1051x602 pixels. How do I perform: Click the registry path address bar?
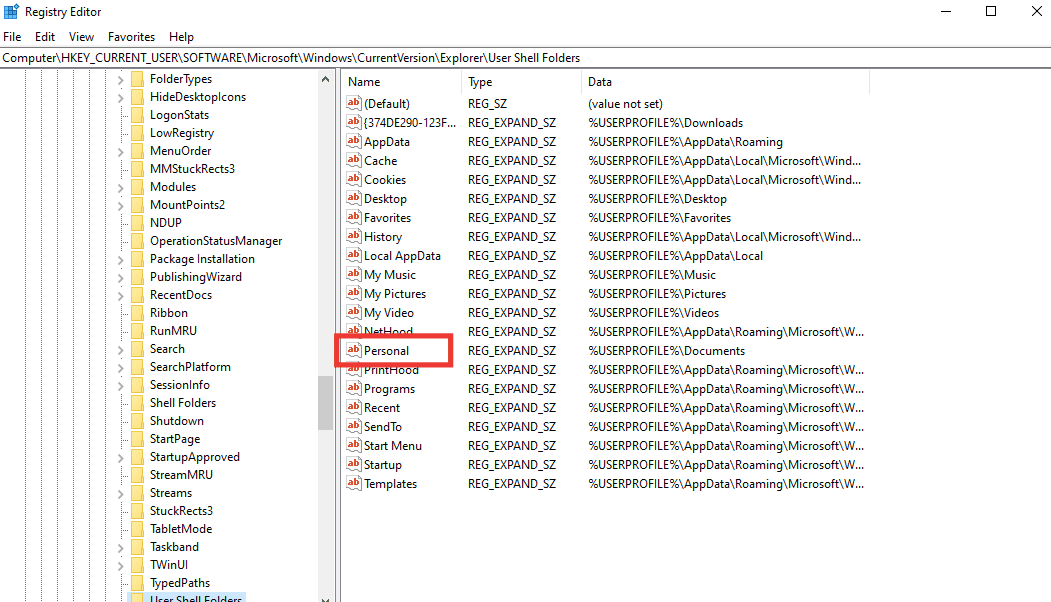pyautogui.click(x=526, y=58)
